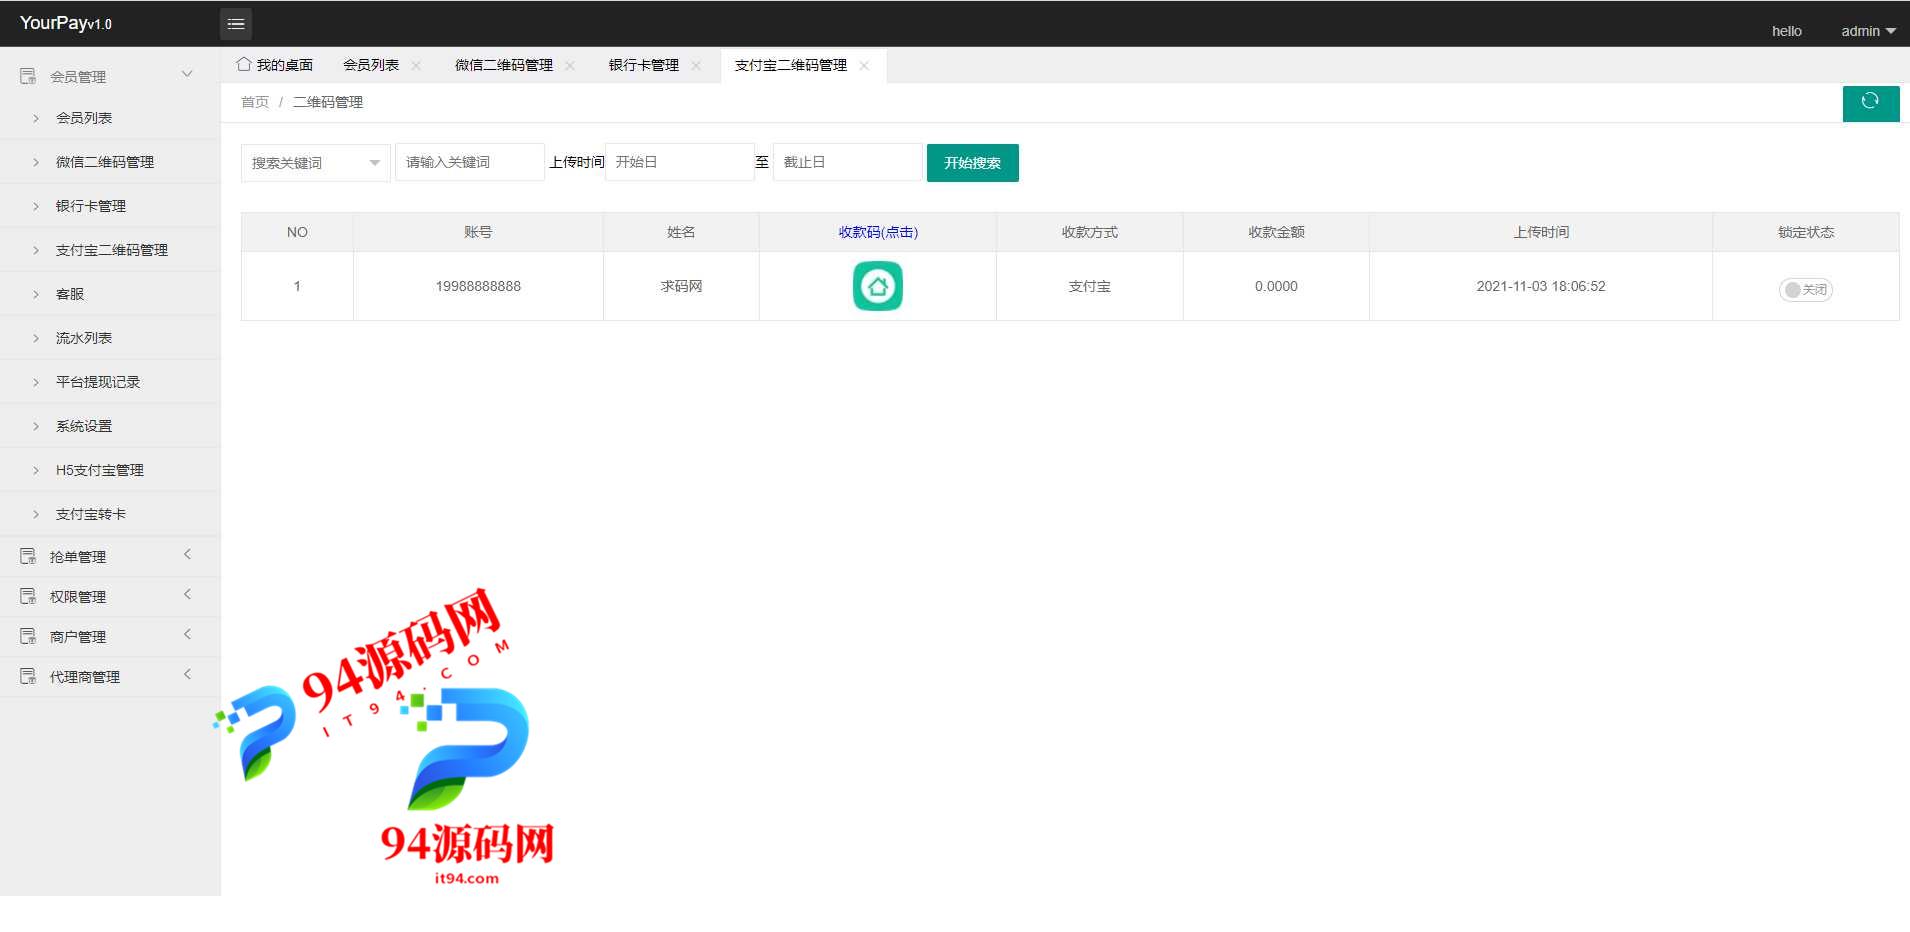Close the 会员列表 tab

coord(416,65)
